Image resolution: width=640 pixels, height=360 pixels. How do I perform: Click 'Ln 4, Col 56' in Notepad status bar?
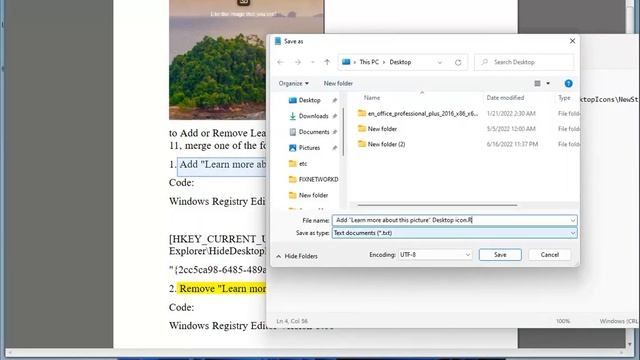tap(292, 321)
